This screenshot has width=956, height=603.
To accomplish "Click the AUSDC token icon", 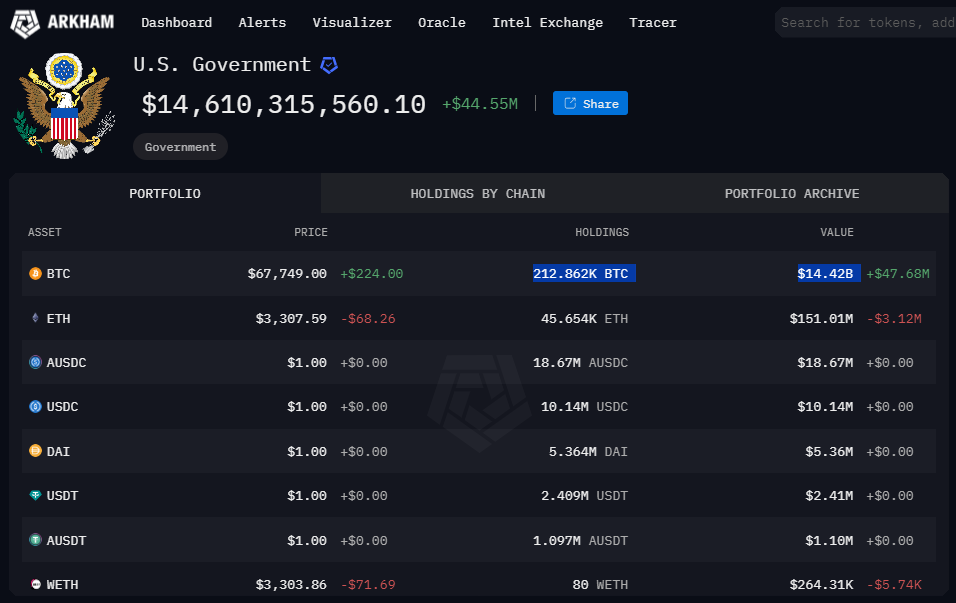I will [x=35, y=362].
